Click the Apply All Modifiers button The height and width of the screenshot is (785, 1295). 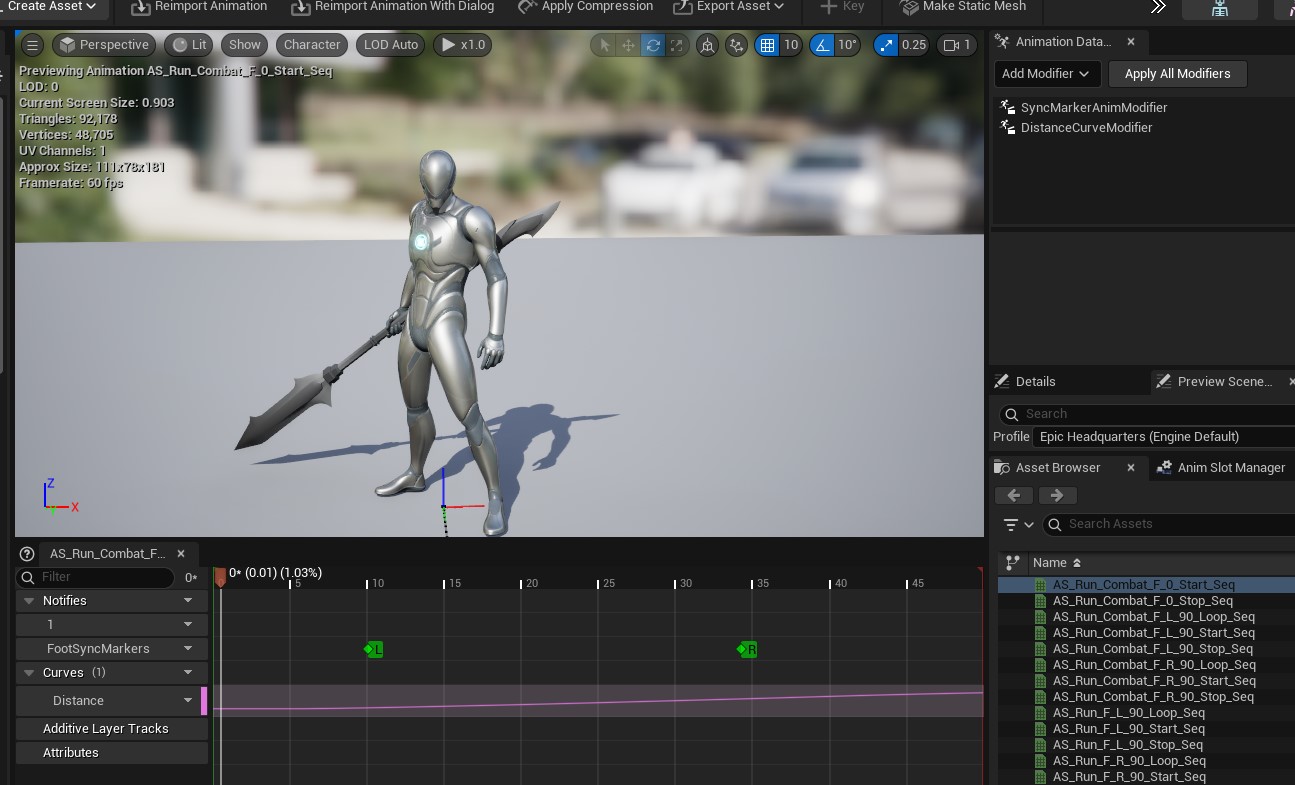pyautogui.click(x=1177, y=74)
